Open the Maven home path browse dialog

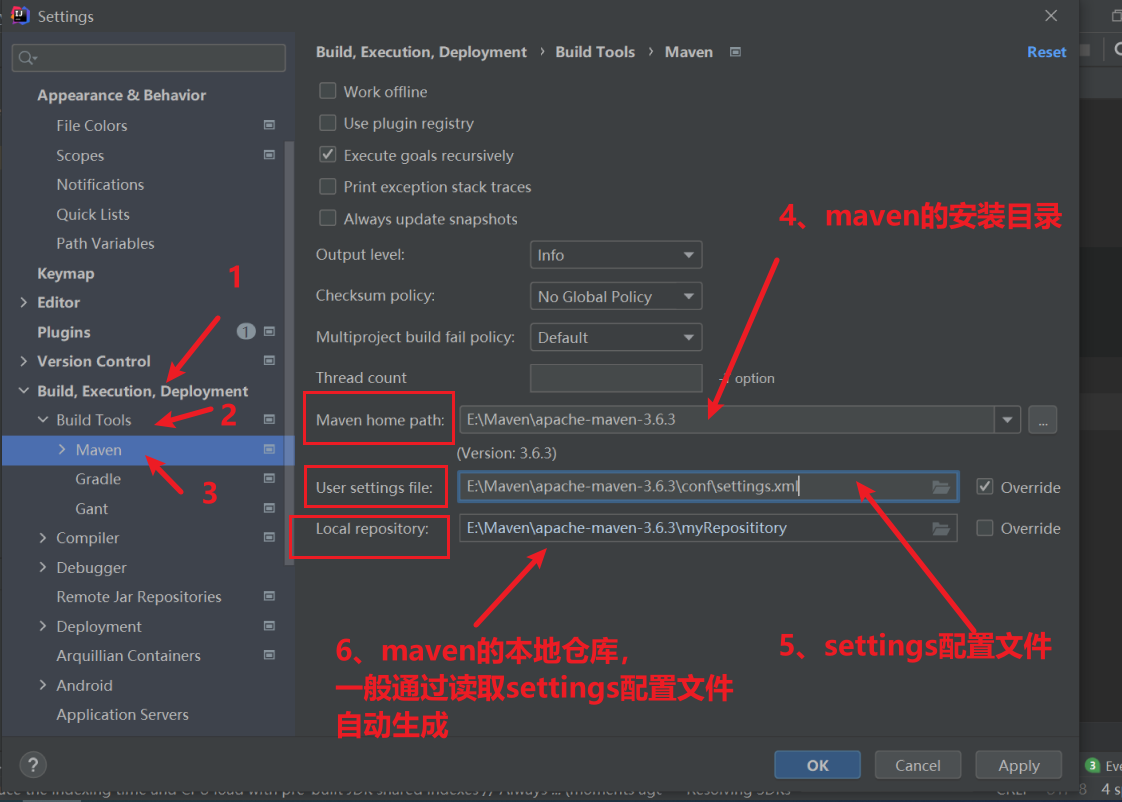pos(1042,420)
